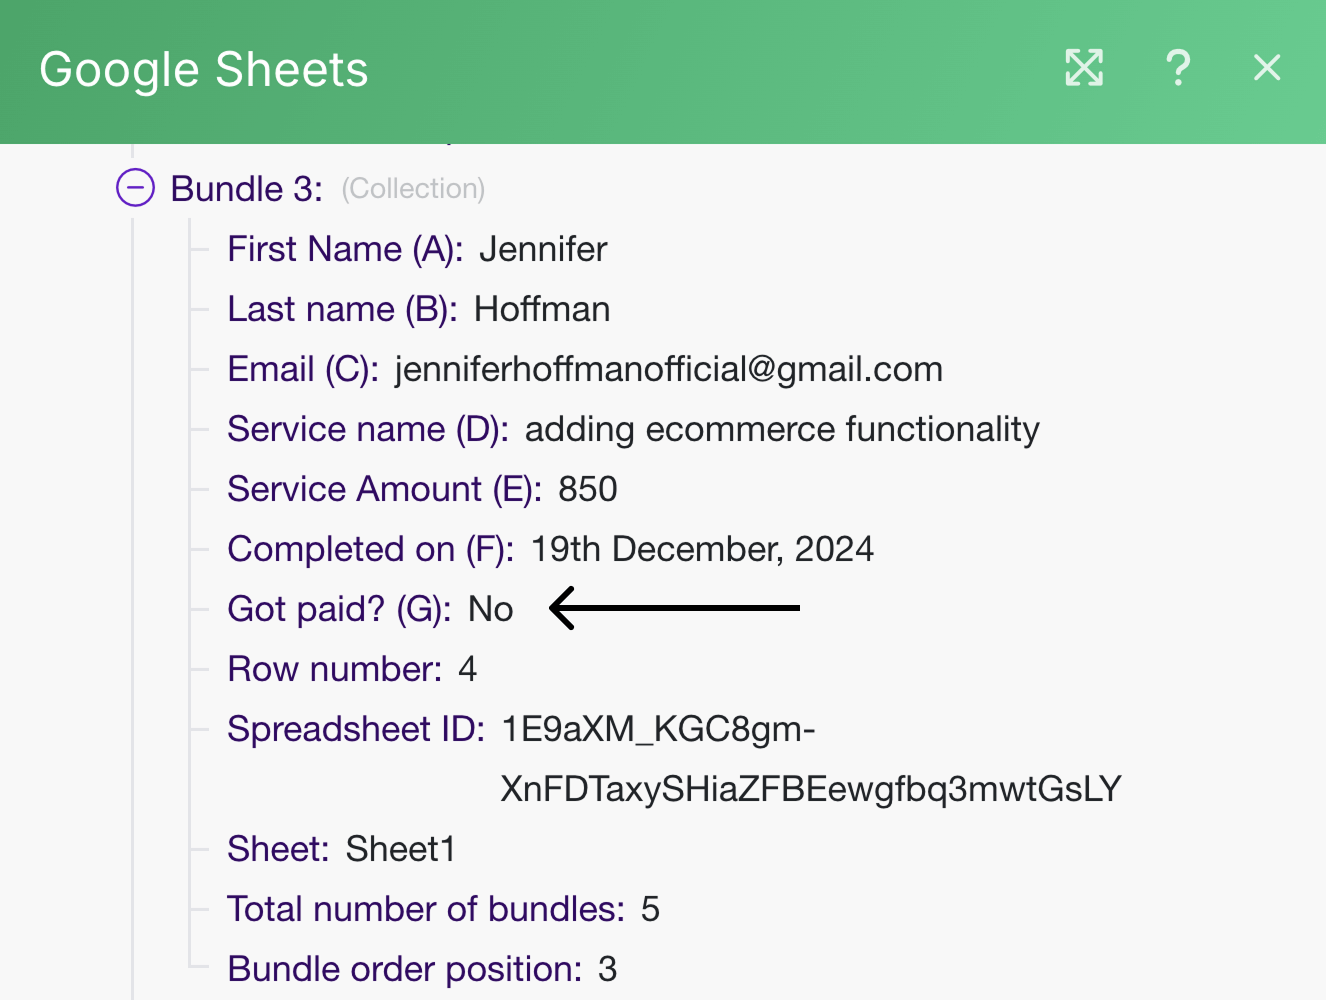Screen dimensions: 1326x1000
Task: Click the value 850
Action: point(587,489)
